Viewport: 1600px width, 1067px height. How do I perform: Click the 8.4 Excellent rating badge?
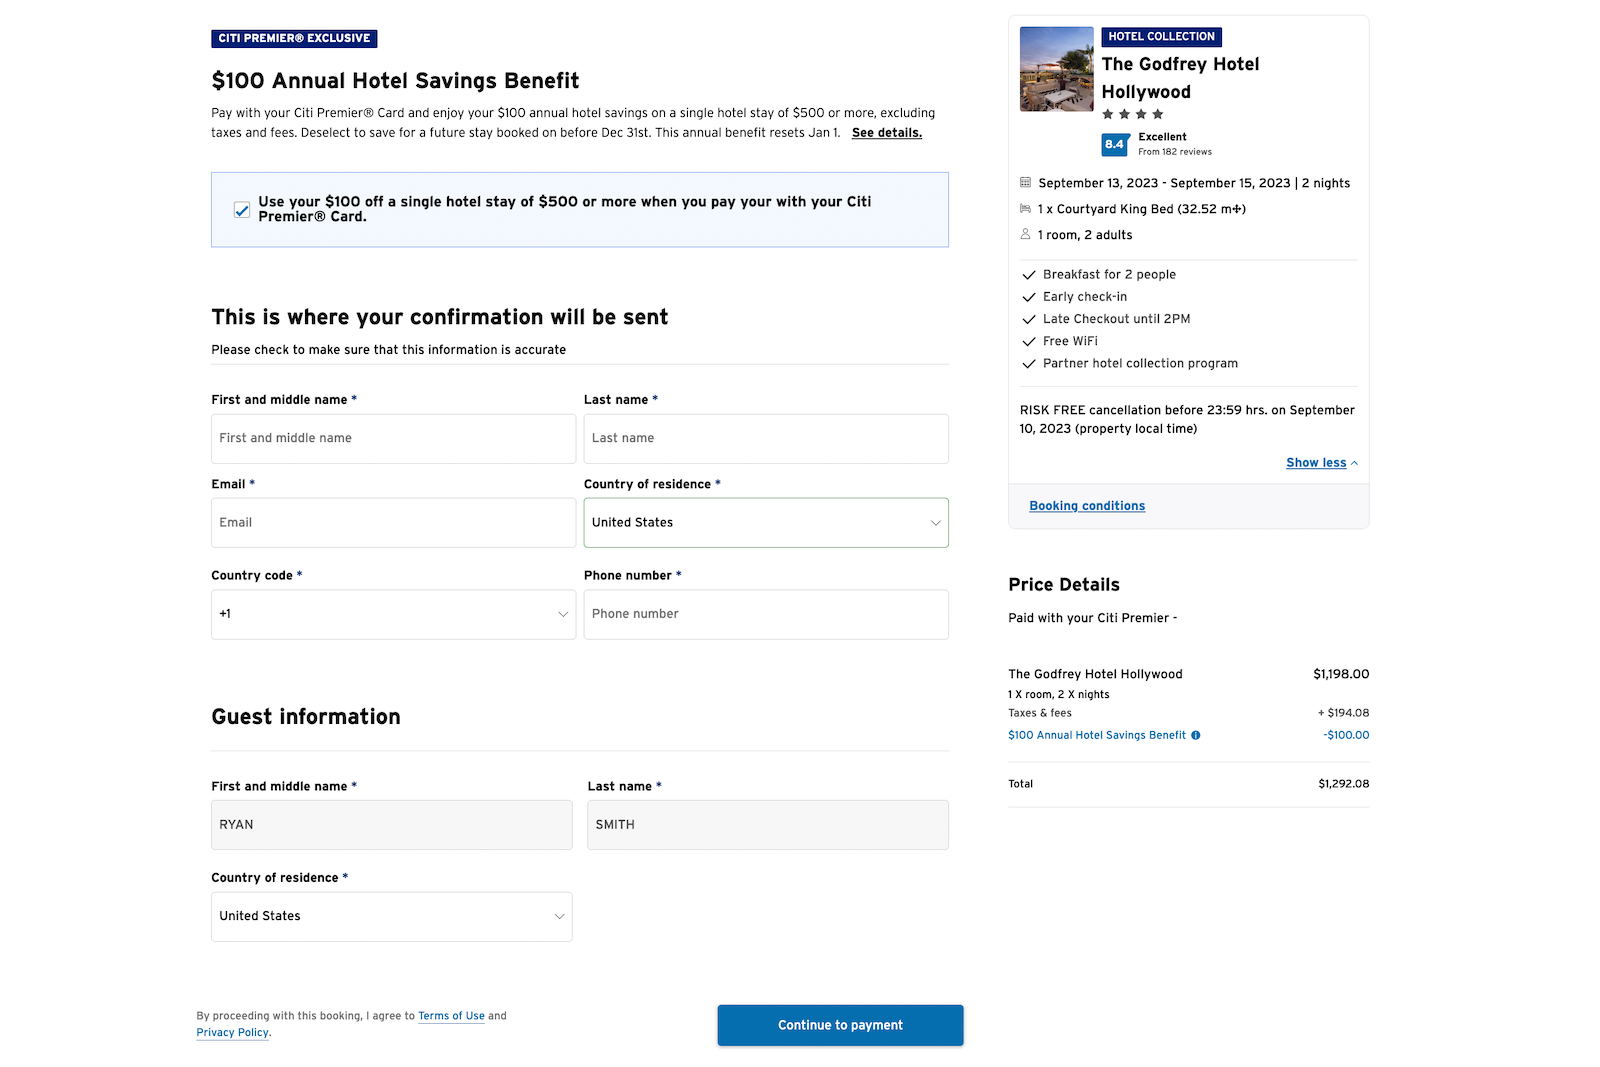(1115, 144)
